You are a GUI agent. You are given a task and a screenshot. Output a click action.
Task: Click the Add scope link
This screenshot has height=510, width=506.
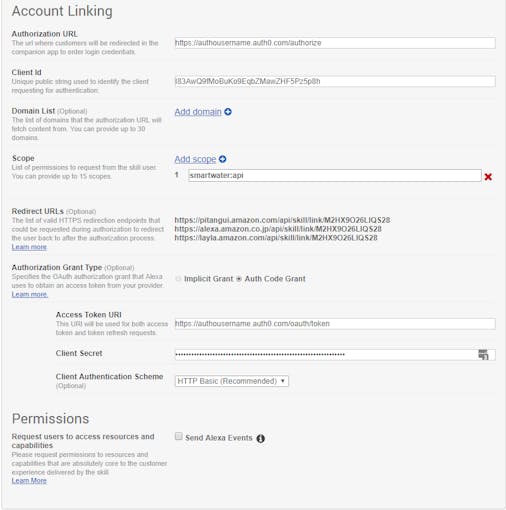[x=195, y=159]
